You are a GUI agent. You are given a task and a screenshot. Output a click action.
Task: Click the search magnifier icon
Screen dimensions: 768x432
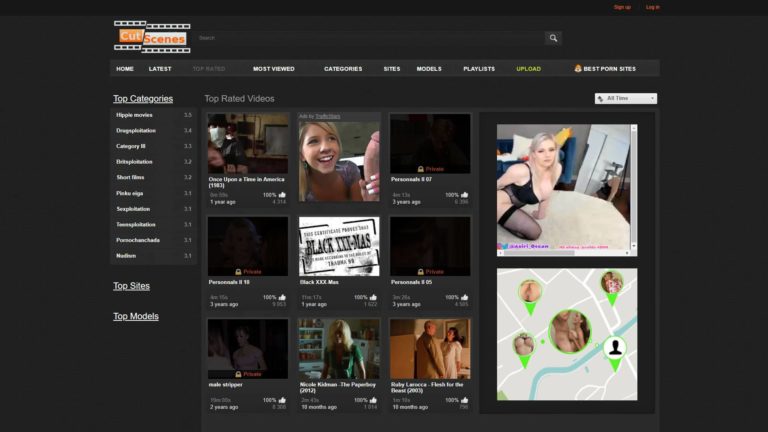point(553,38)
